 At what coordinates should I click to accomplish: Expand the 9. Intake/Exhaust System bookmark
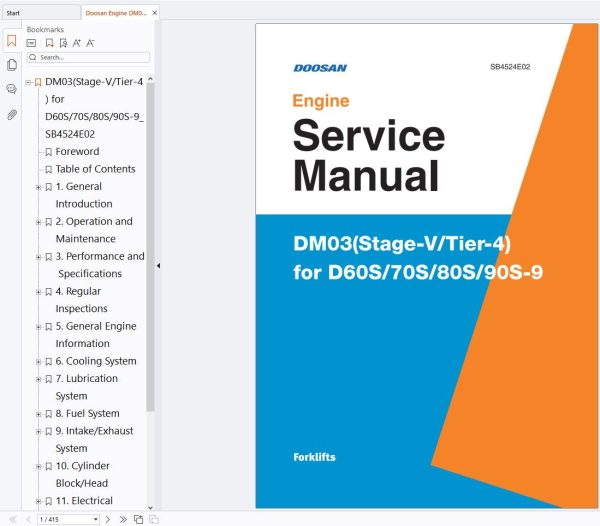pos(39,432)
